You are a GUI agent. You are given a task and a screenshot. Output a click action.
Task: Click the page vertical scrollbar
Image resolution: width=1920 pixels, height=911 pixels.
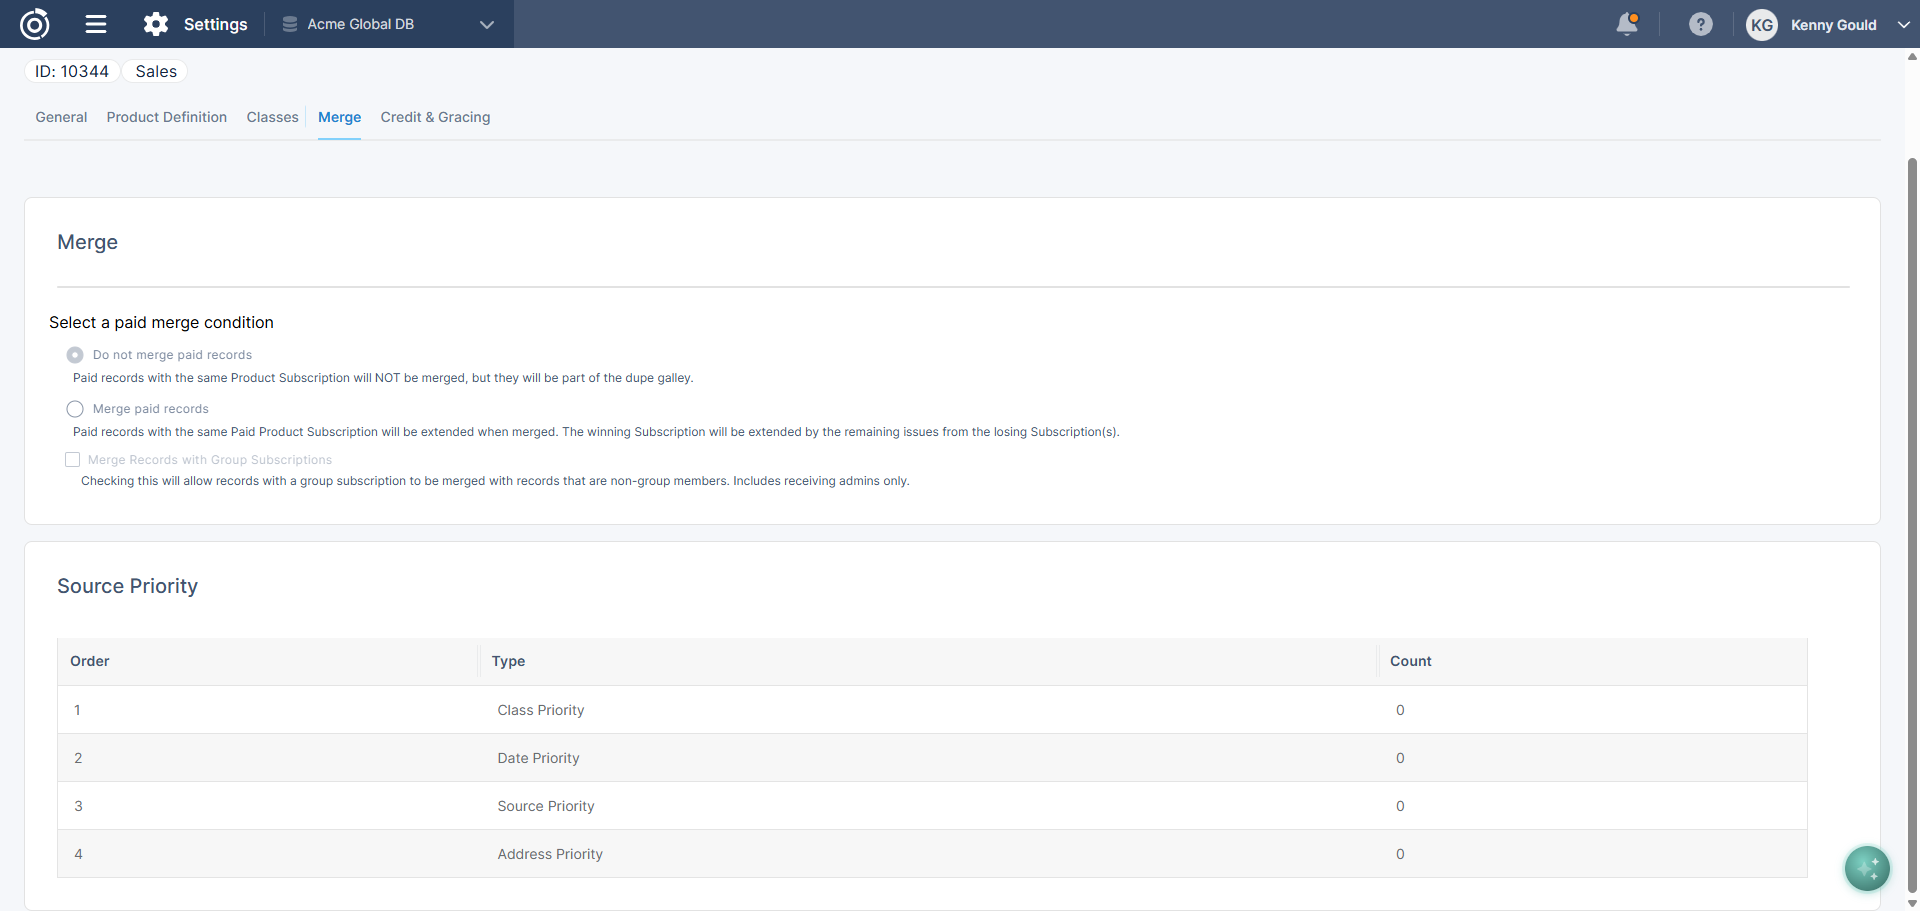[1912, 520]
